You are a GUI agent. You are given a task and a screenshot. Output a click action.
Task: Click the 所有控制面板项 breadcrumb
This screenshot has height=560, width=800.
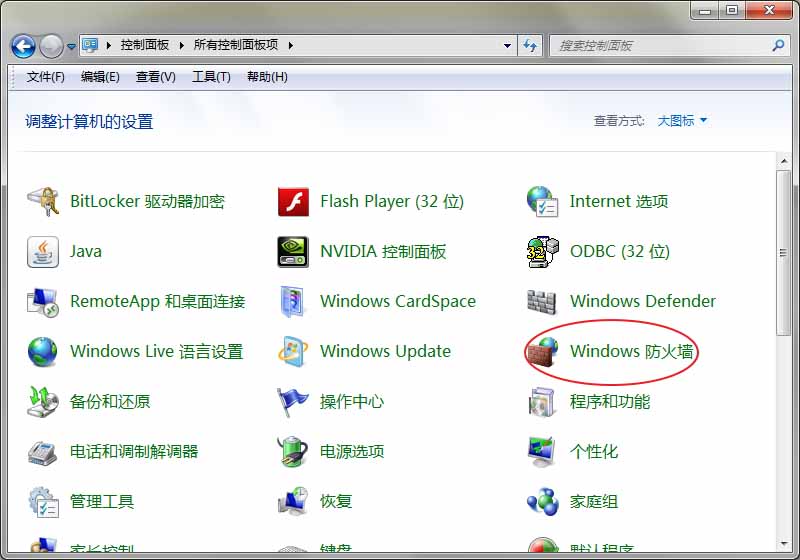[236, 45]
